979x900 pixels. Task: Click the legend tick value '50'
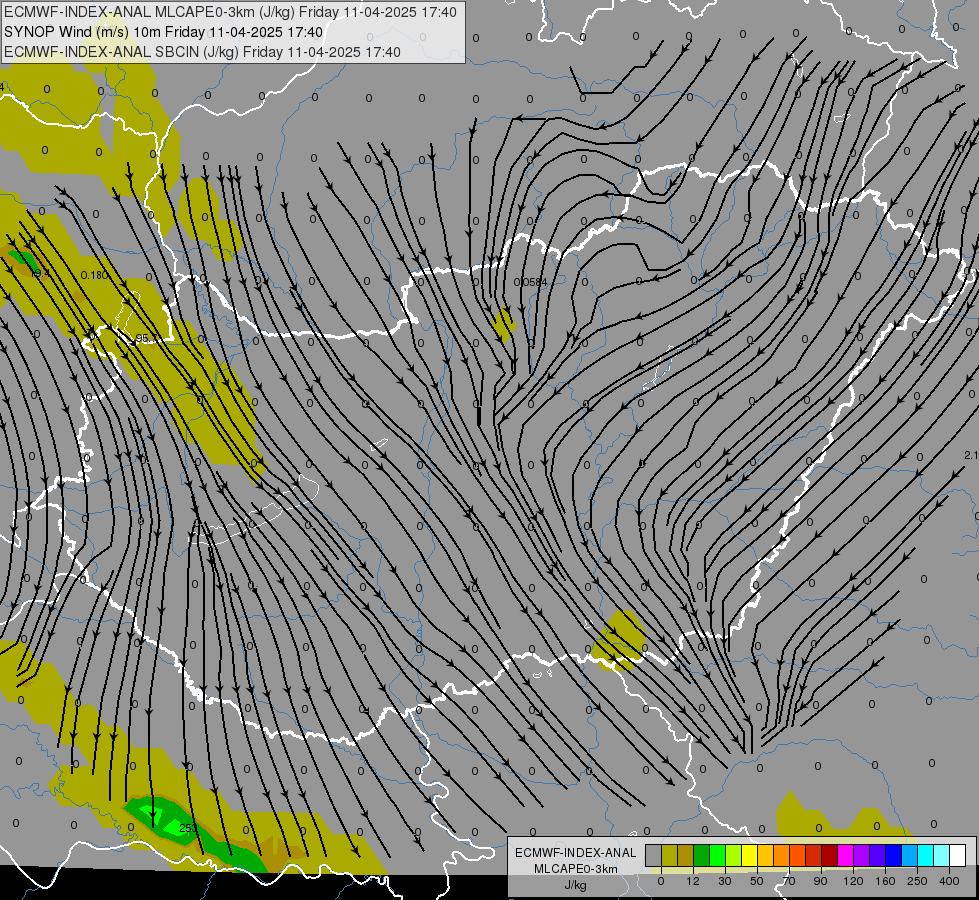tap(757, 881)
